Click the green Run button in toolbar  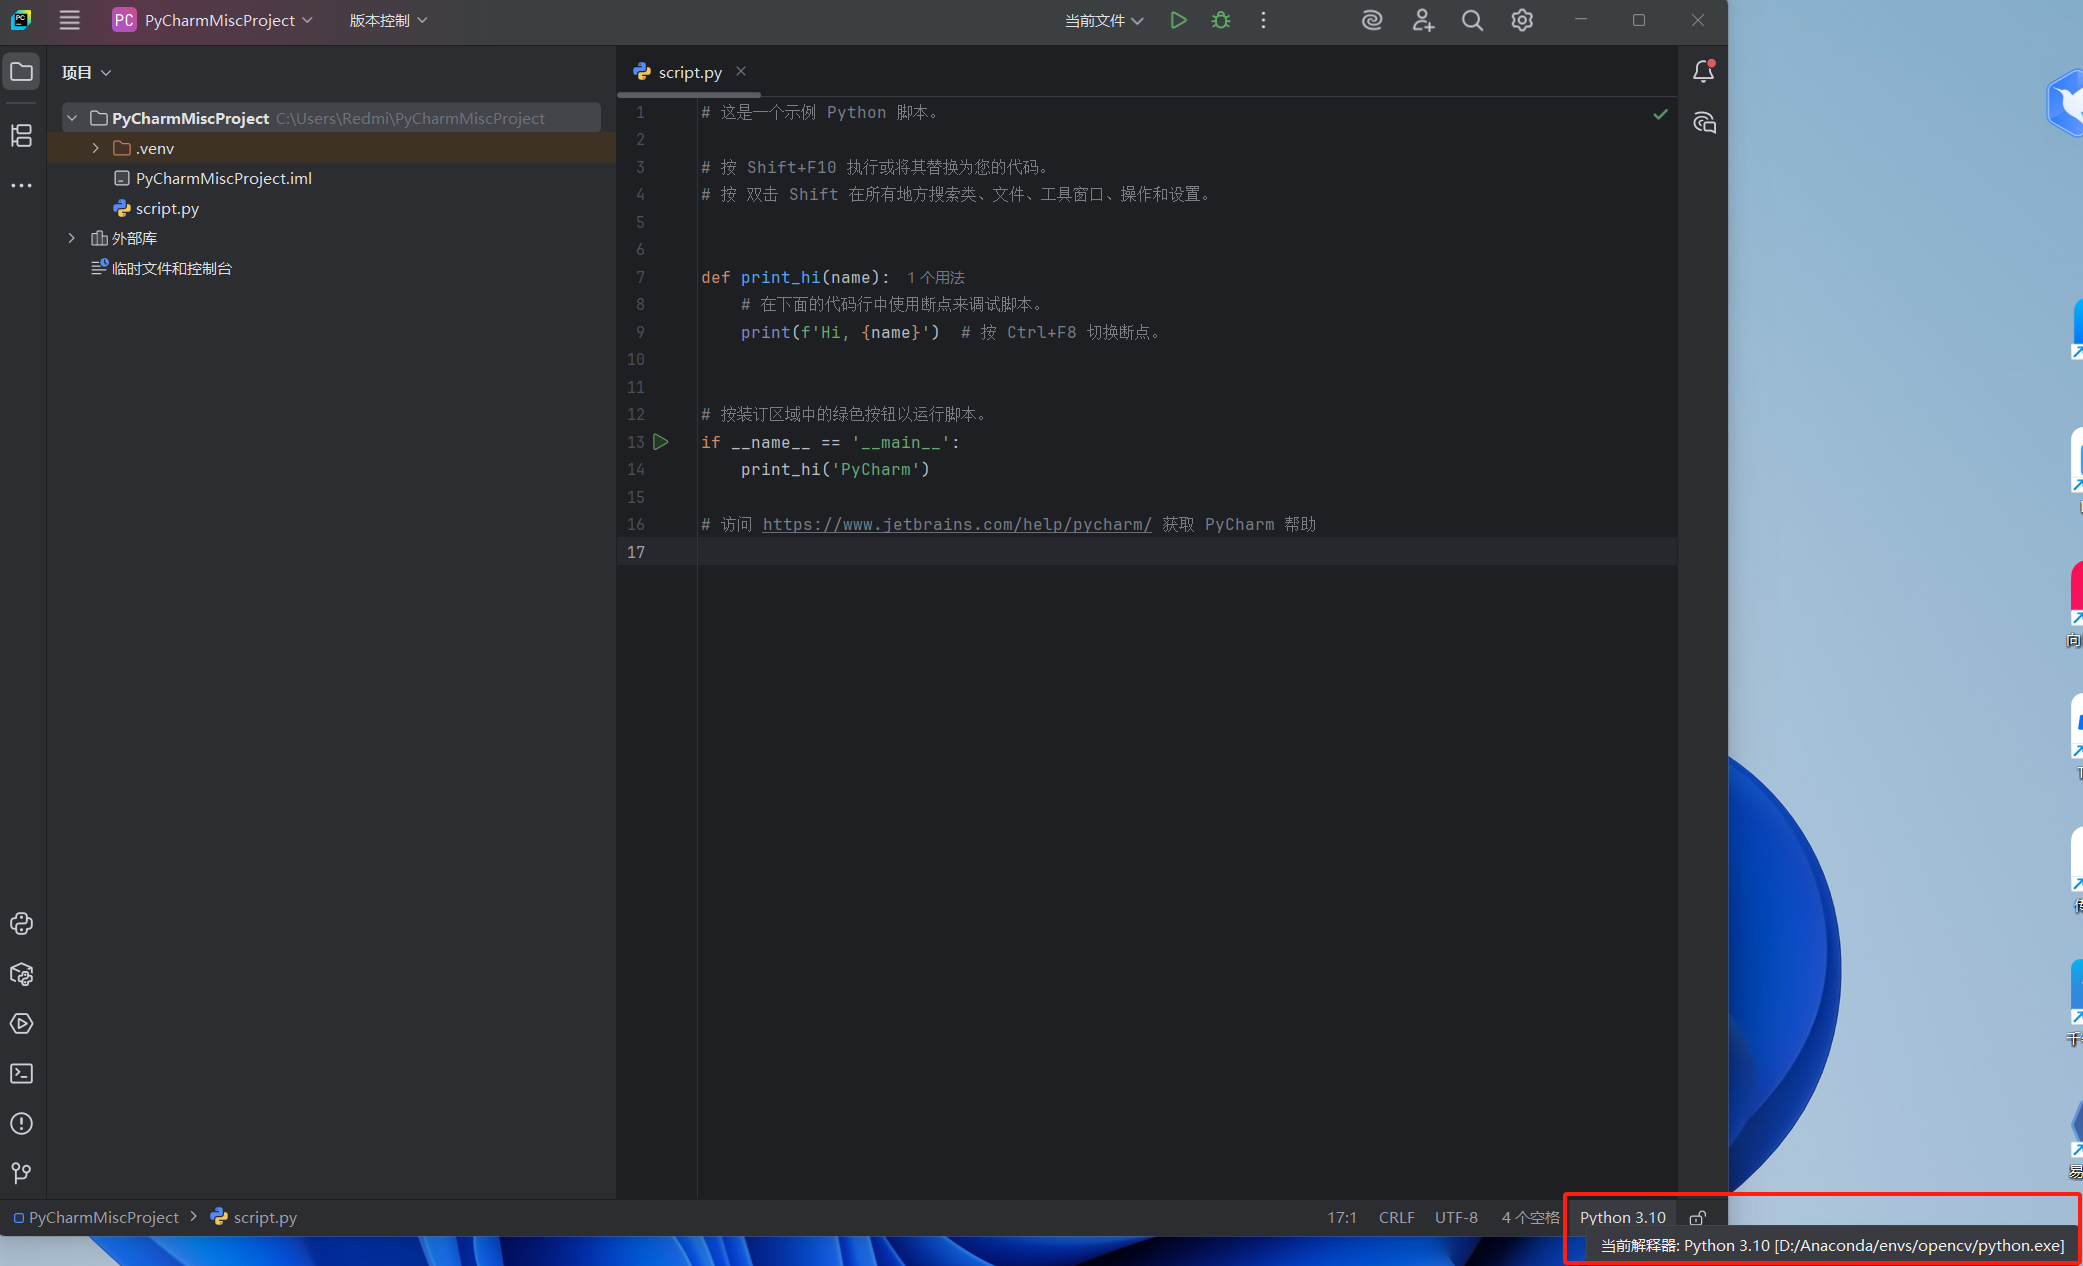click(1178, 20)
